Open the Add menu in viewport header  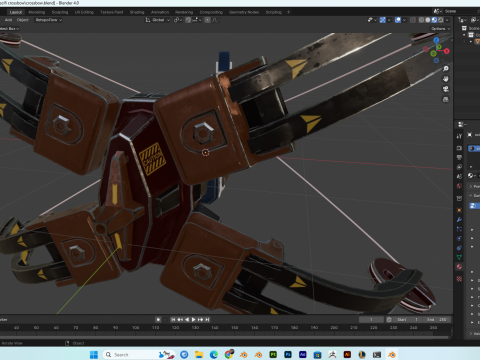[x=8, y=20]
